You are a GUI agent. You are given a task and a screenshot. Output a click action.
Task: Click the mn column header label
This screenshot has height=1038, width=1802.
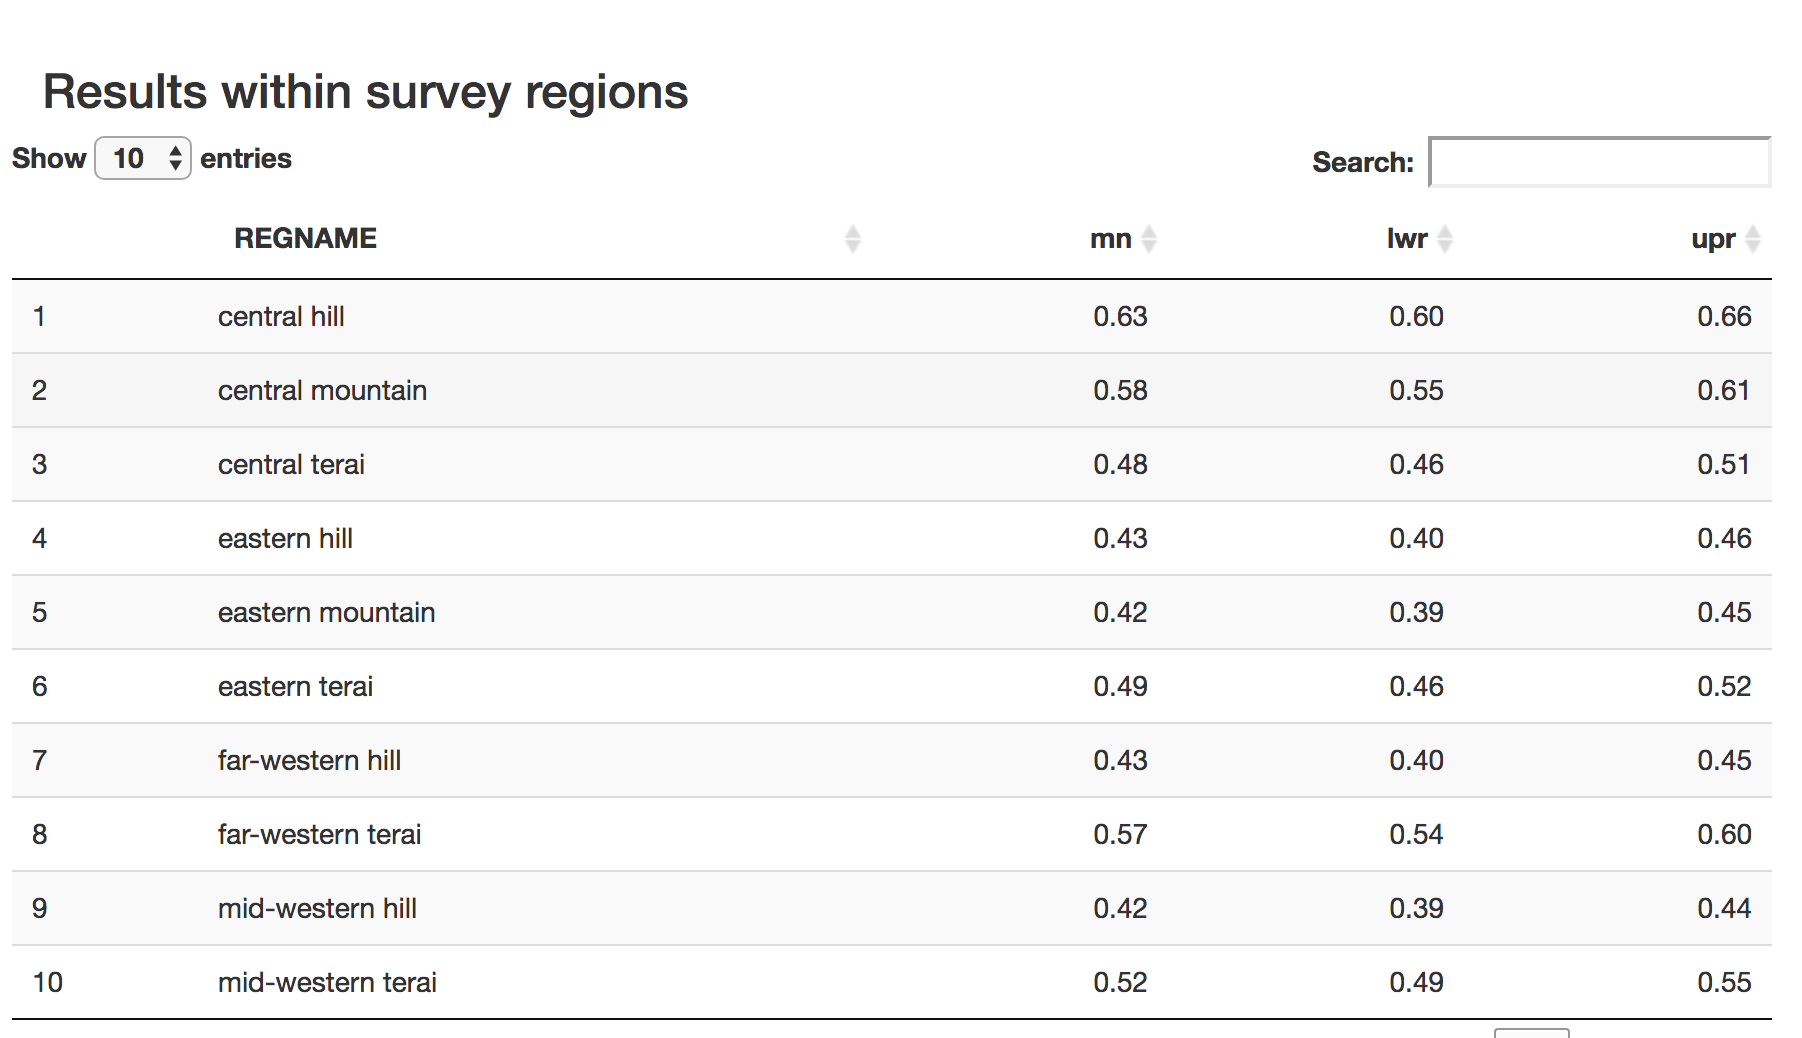coord(1110,239)
